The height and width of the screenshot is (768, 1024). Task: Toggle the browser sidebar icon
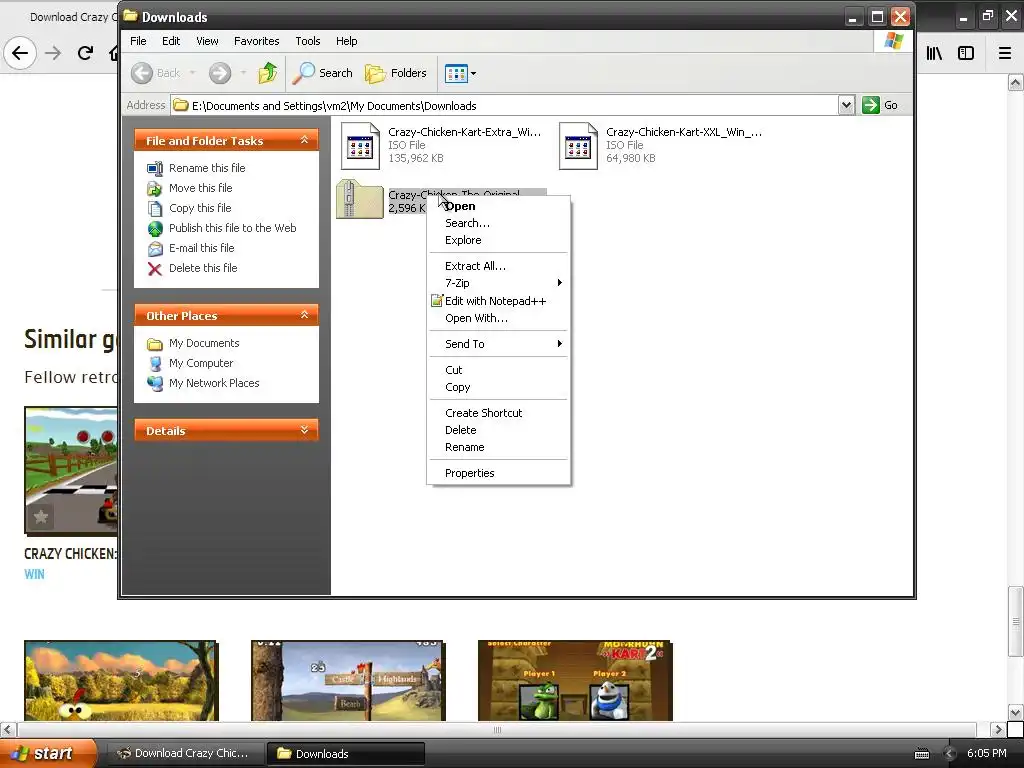pyautogui.click(x=966, y=53)
